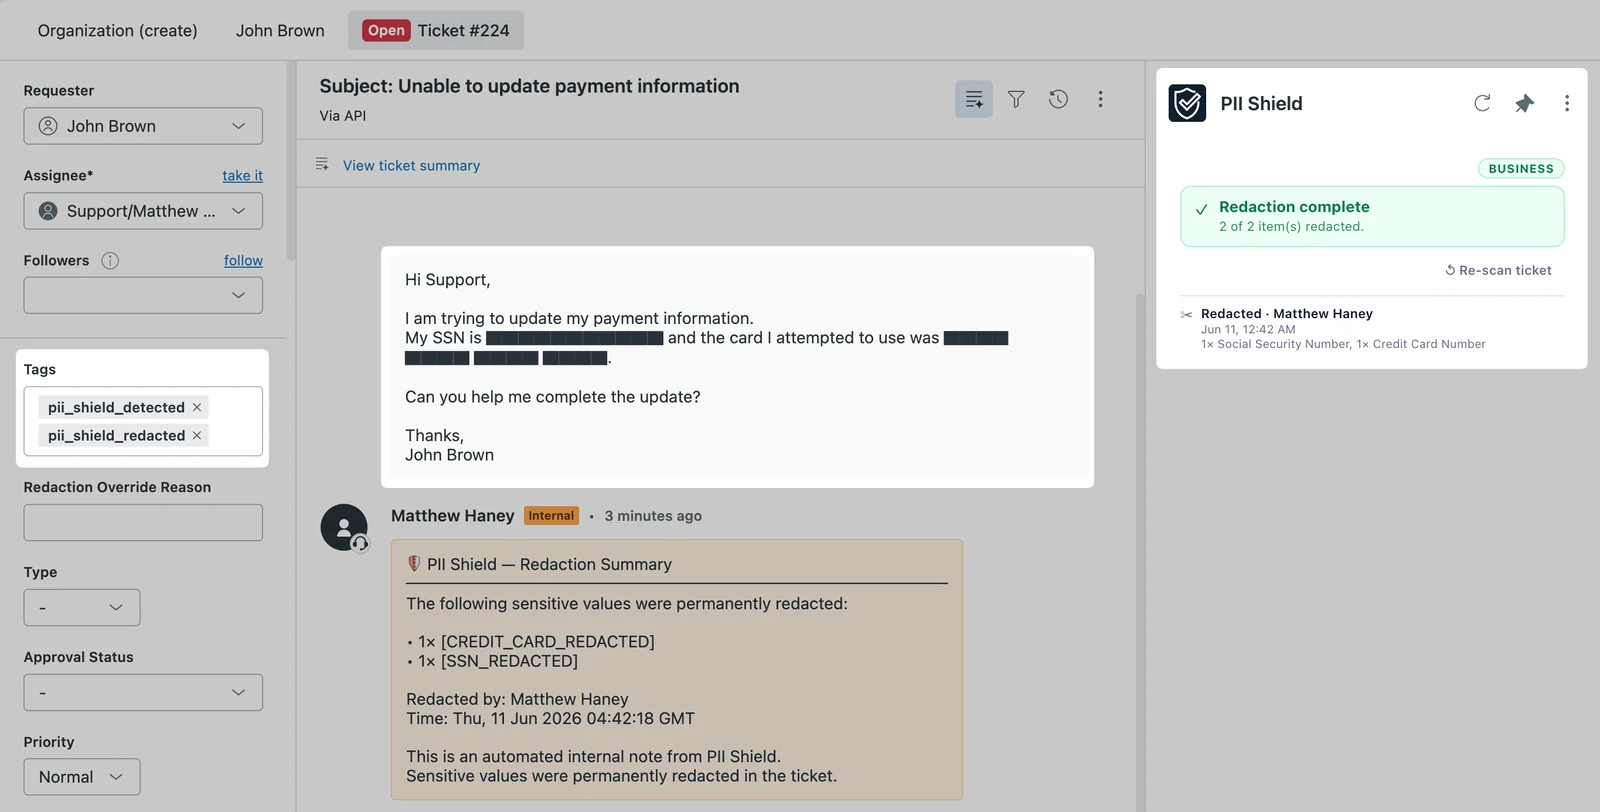Click Re-scan ticket button

tap(1498, 270)
